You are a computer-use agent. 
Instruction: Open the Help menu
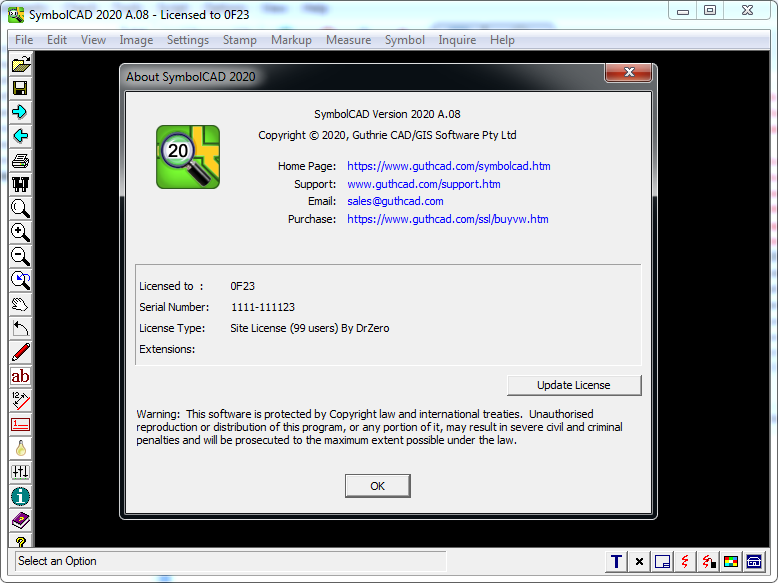502,40
